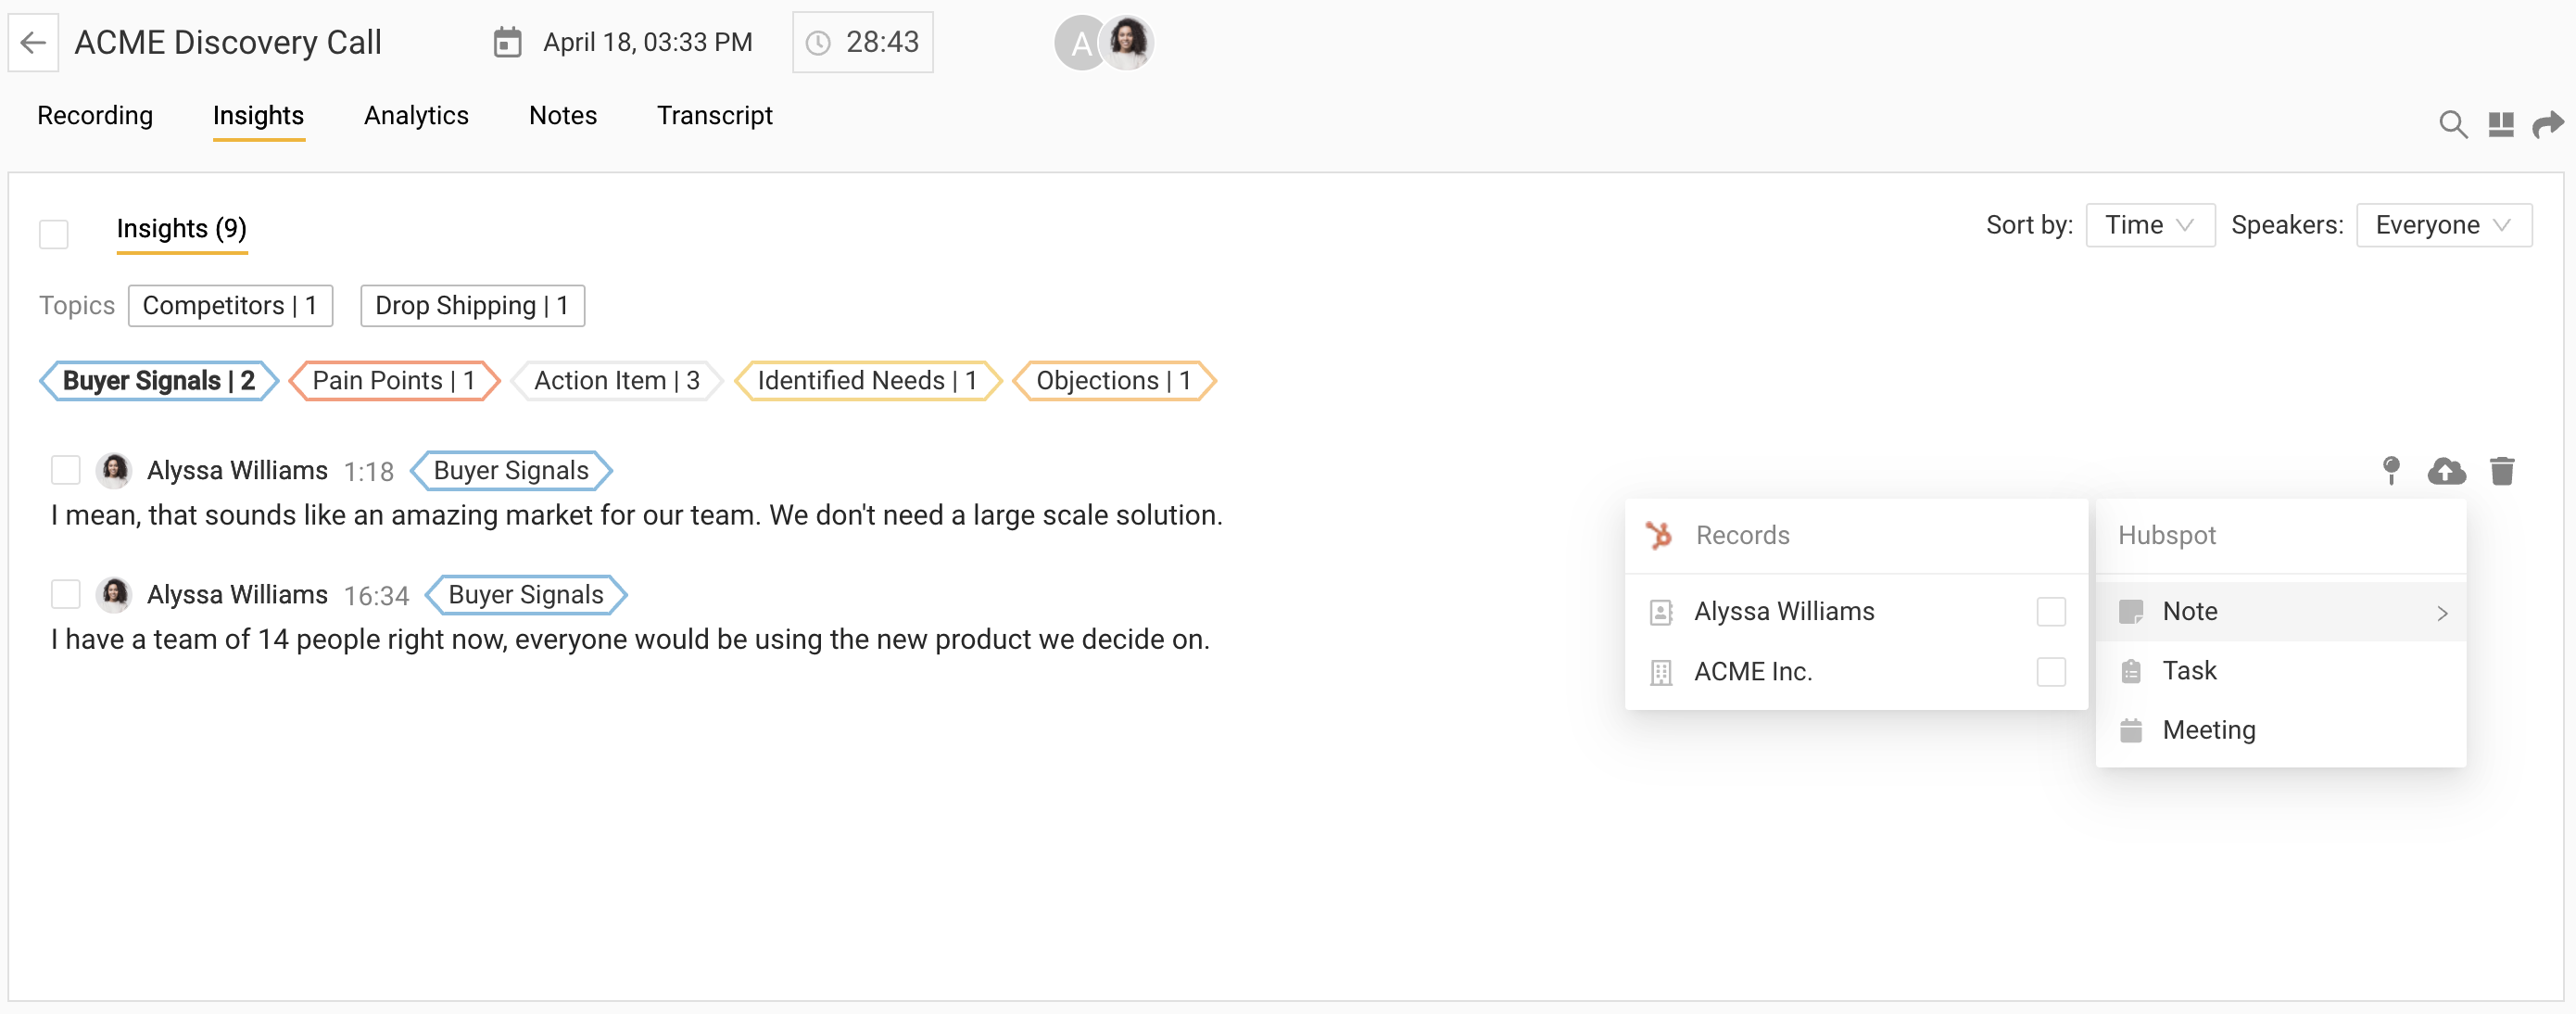Toggle the select-all Insights checkbox
2576x1014 pixels.
(x=54, y=234)
